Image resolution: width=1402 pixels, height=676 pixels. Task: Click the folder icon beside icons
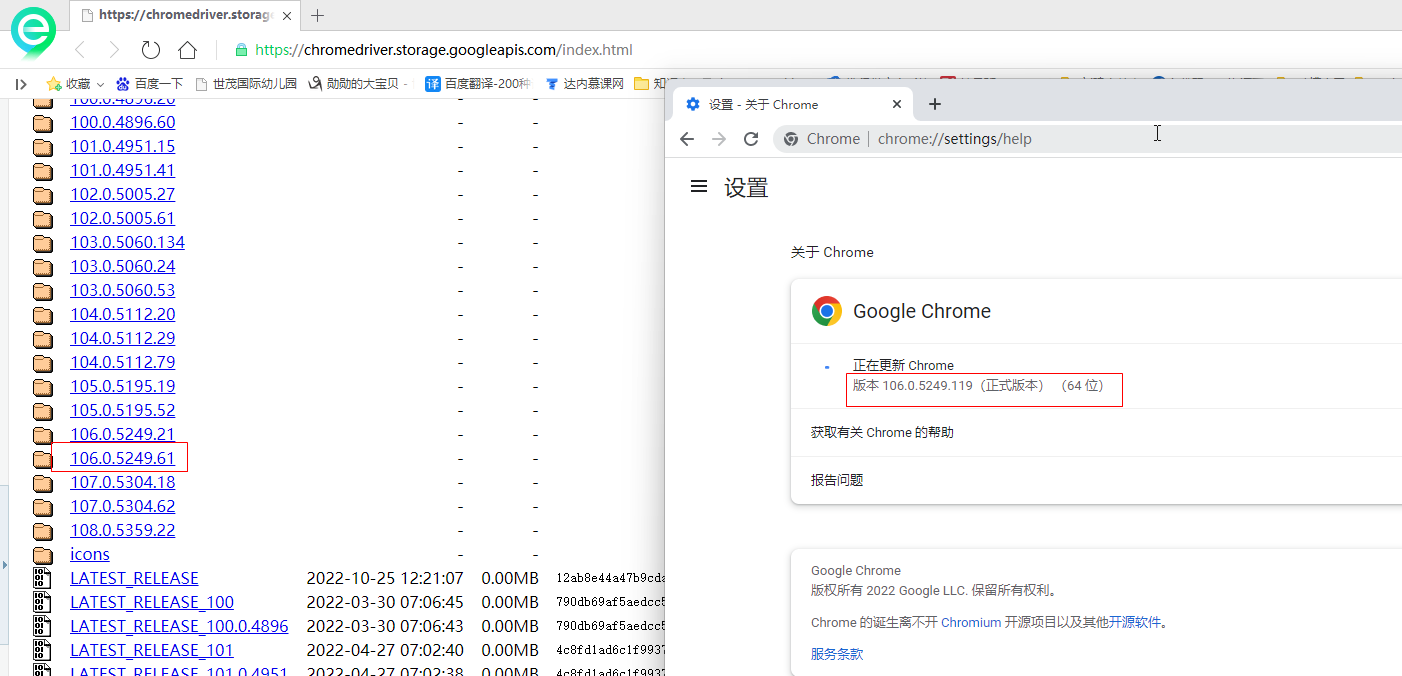42,555
